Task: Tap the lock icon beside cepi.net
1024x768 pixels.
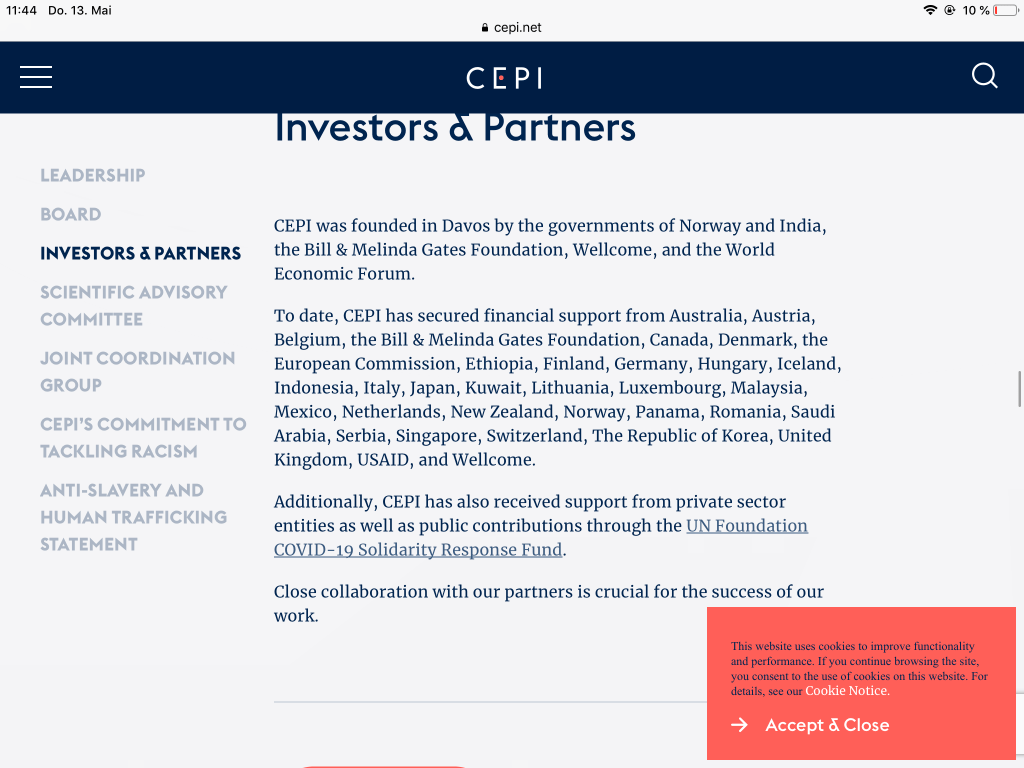Action: 486,28
